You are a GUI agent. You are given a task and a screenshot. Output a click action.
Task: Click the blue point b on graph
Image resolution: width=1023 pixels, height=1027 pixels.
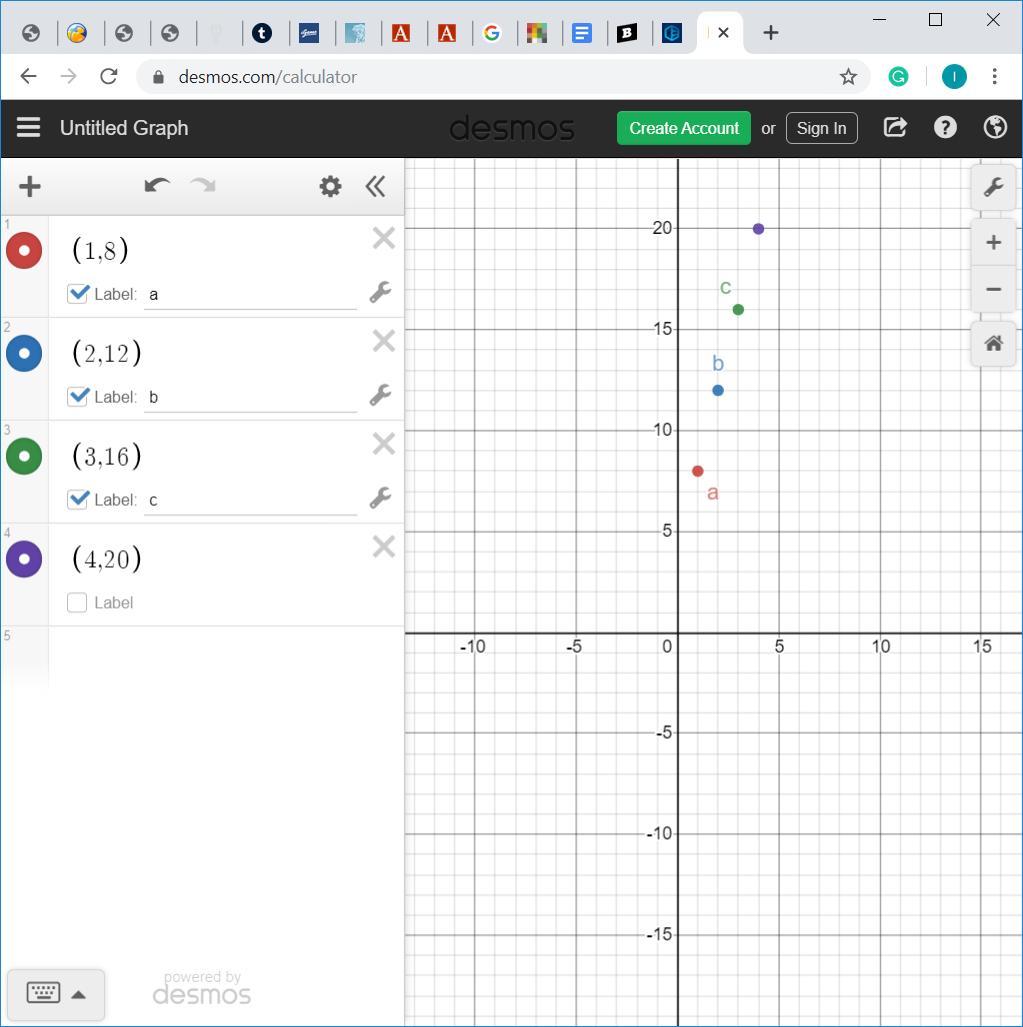pos(718,390)
